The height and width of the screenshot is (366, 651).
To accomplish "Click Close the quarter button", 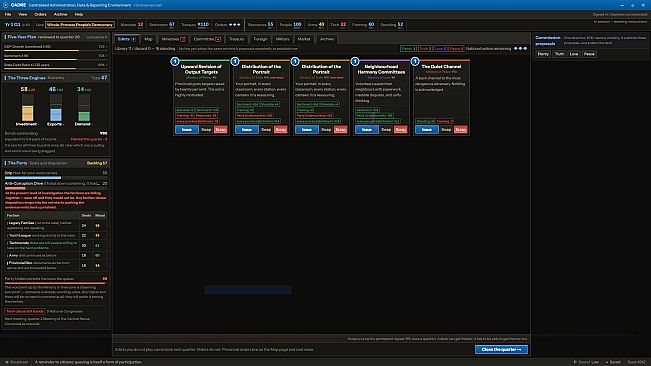I will tap(502, 349).
